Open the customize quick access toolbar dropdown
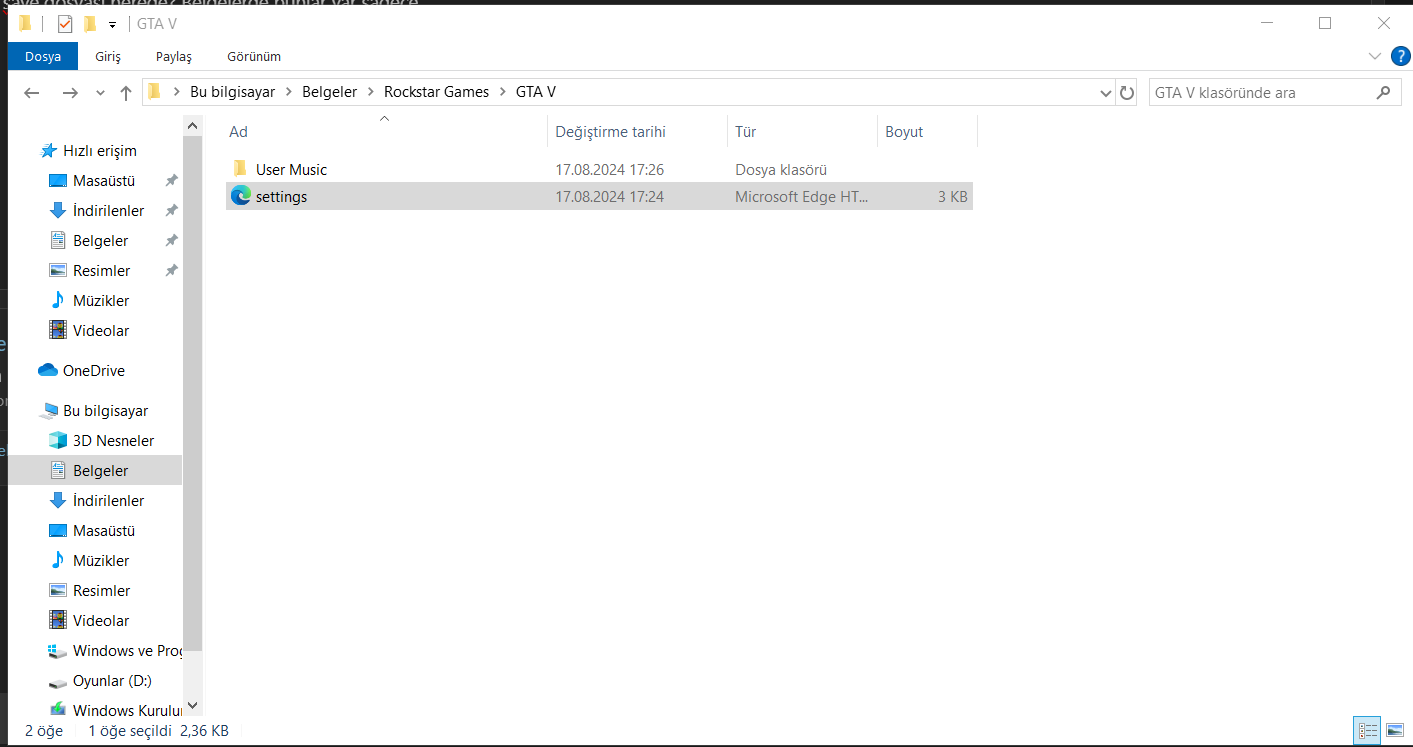The image size is (1413, 747). [x=112, y=24]
